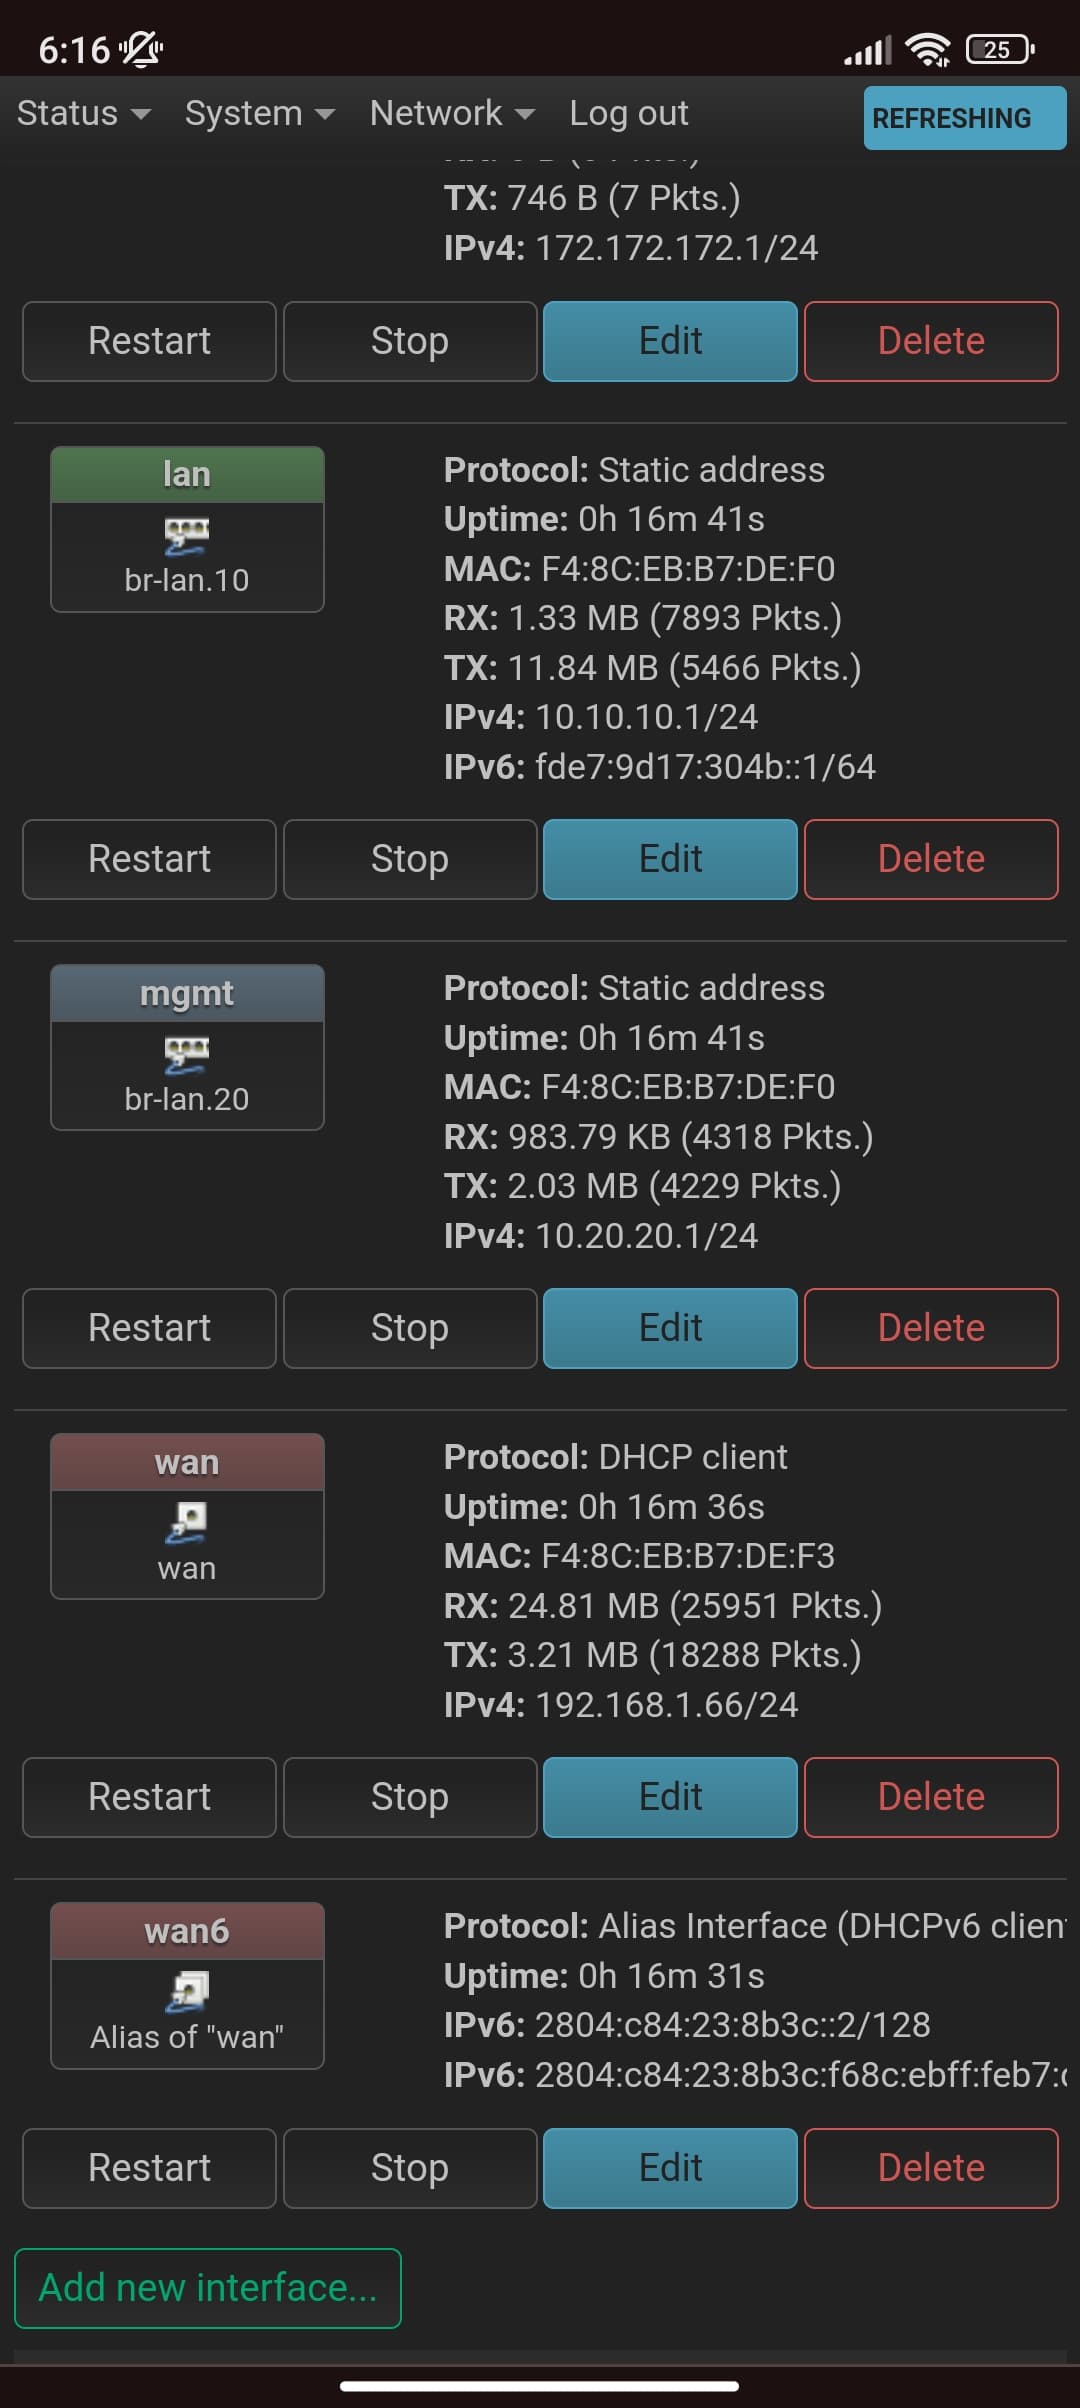Select the red wan interface label badge

pyautogui.click(x=187, y=1461)
